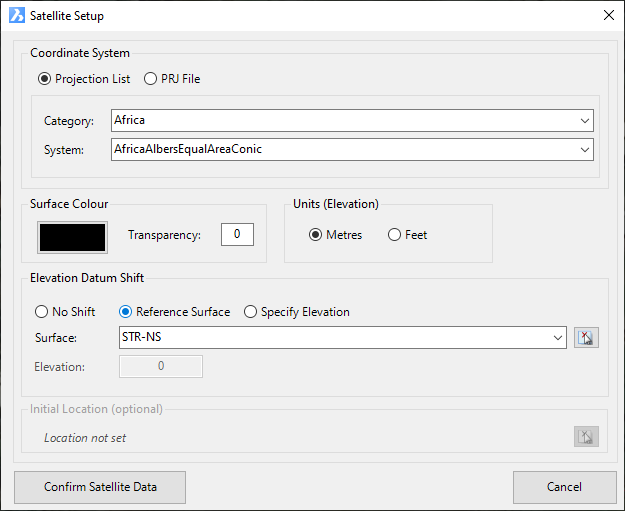Open the Surface dropdown showing STR-NS
The image size is (625, 511).
point(343,338)
